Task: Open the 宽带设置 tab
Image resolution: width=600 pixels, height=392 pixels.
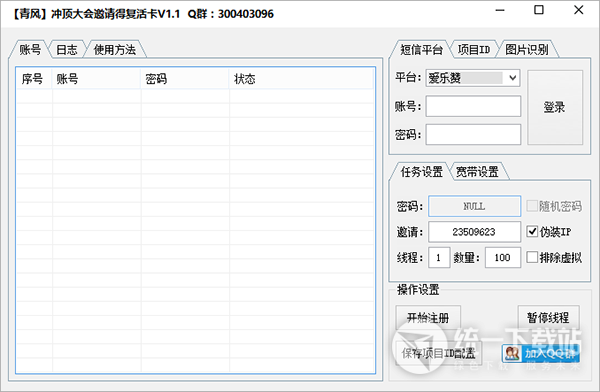Action: (x=477, y=172)
